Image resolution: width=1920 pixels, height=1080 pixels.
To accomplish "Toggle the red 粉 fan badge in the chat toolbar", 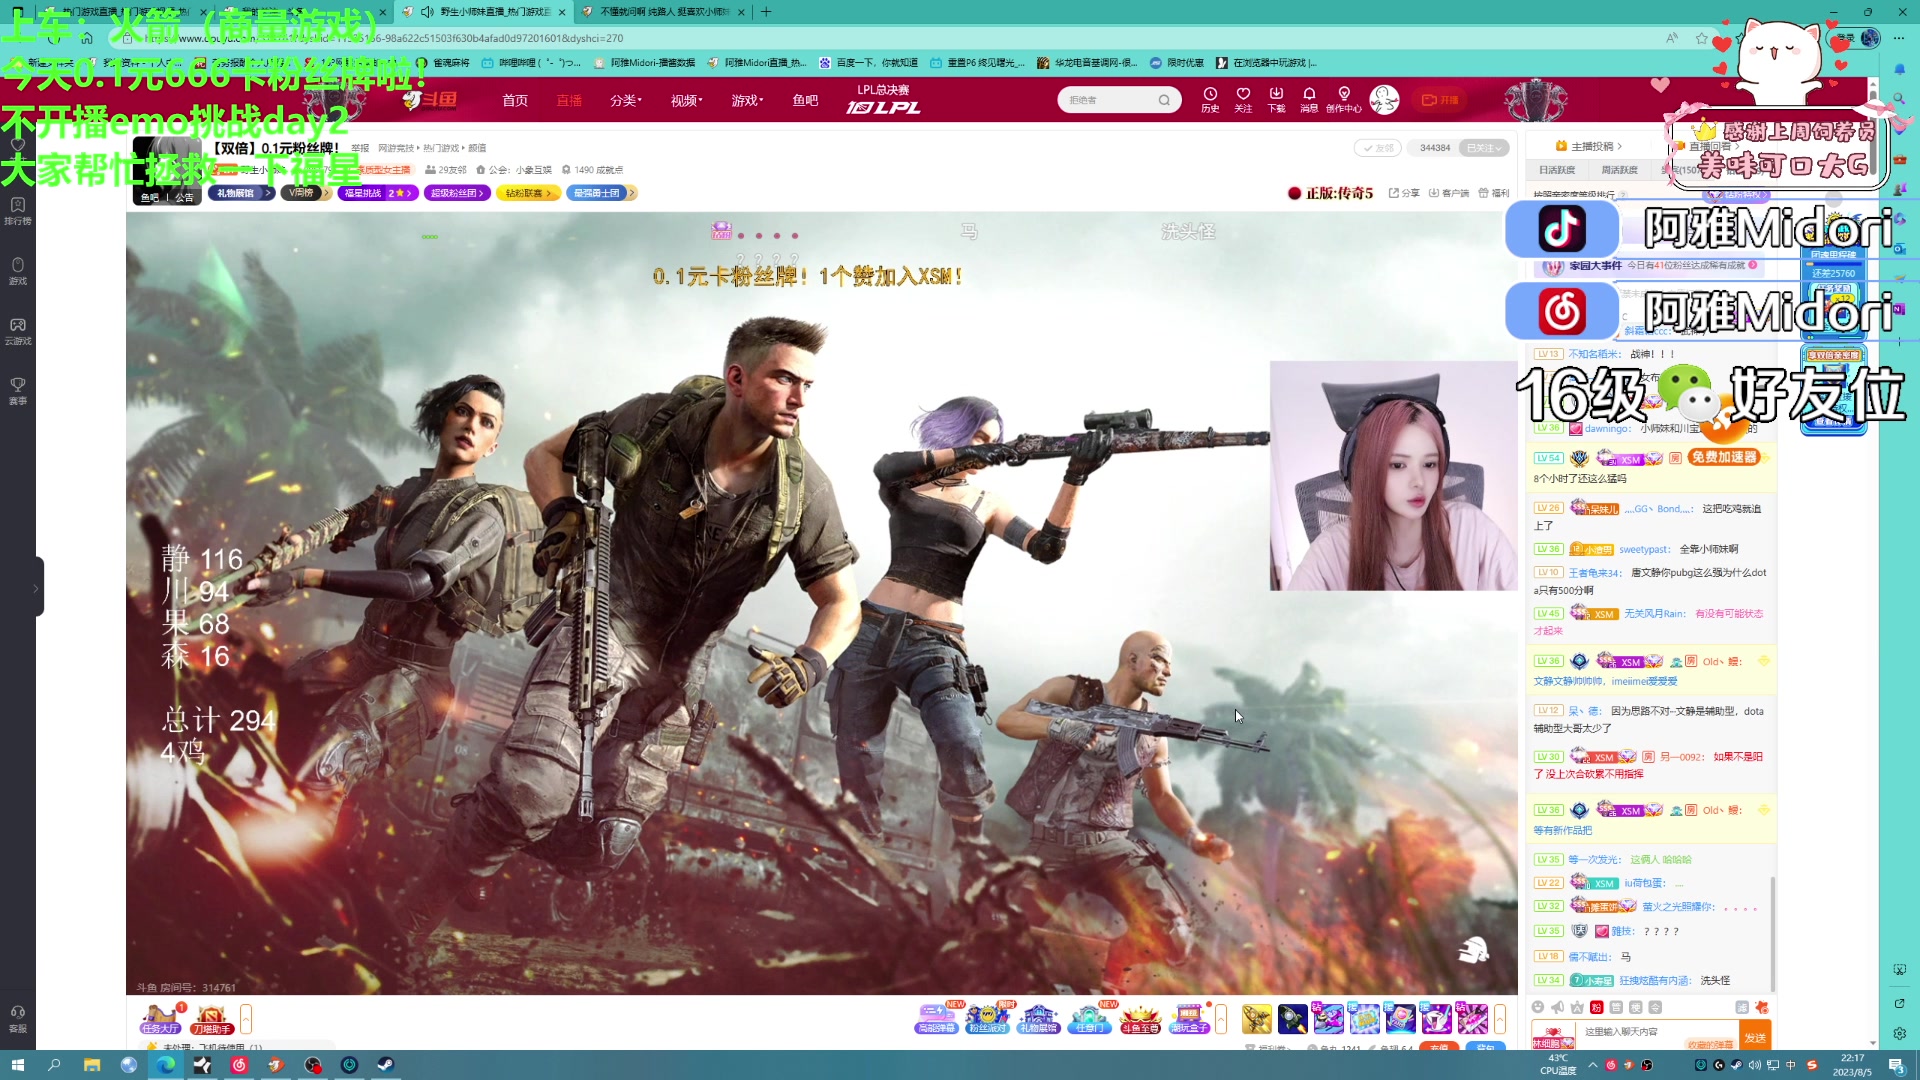I will point(1597,1007).
